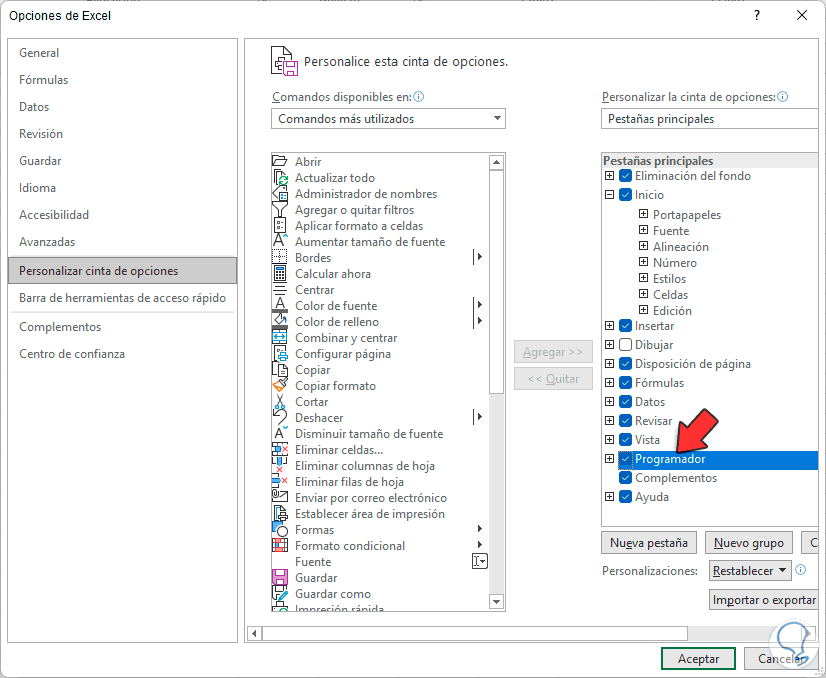Click the Disminuir tamaño de fuente icon

pos(279,434)
